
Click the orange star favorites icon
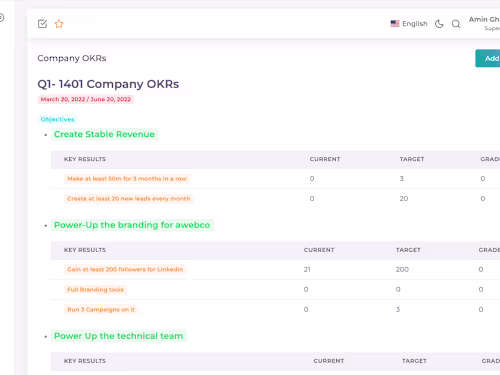pos(59,24)
